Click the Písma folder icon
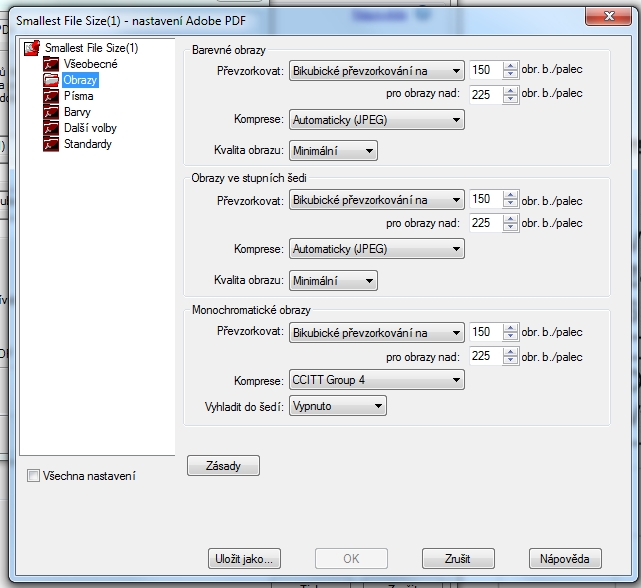Viewport: 641px width, 588px height. [51, 96]
